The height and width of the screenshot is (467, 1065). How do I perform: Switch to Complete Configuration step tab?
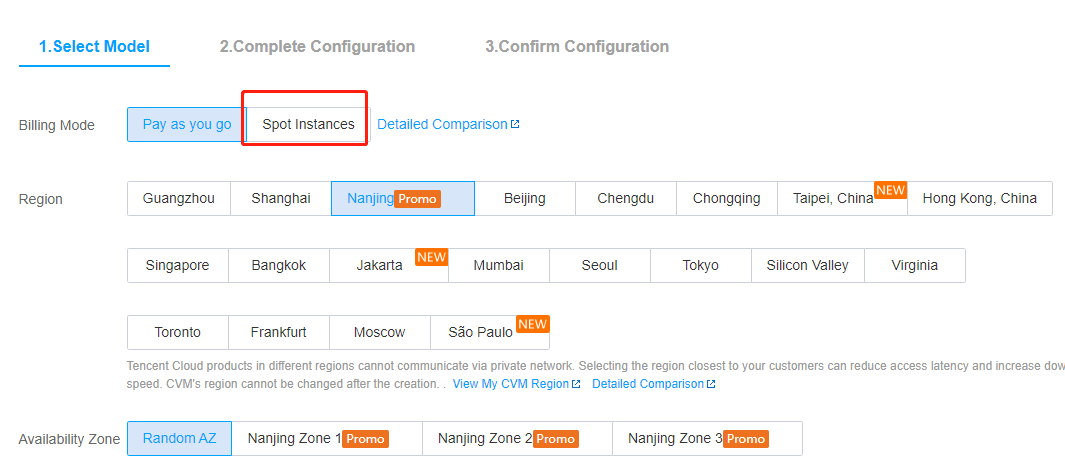(317, 47)
